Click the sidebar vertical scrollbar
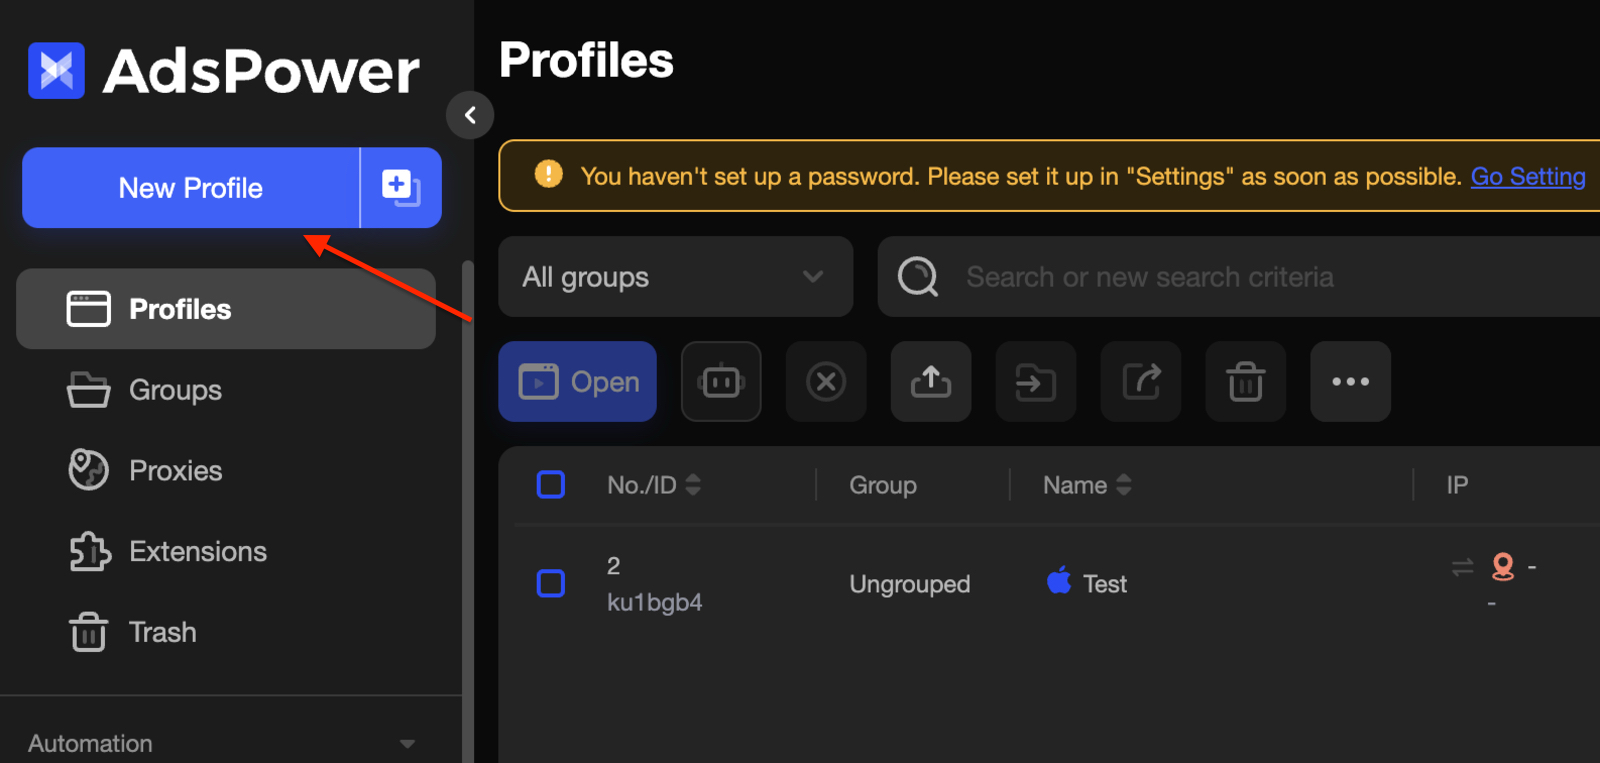1600x763 pixels. pos(467,500)
